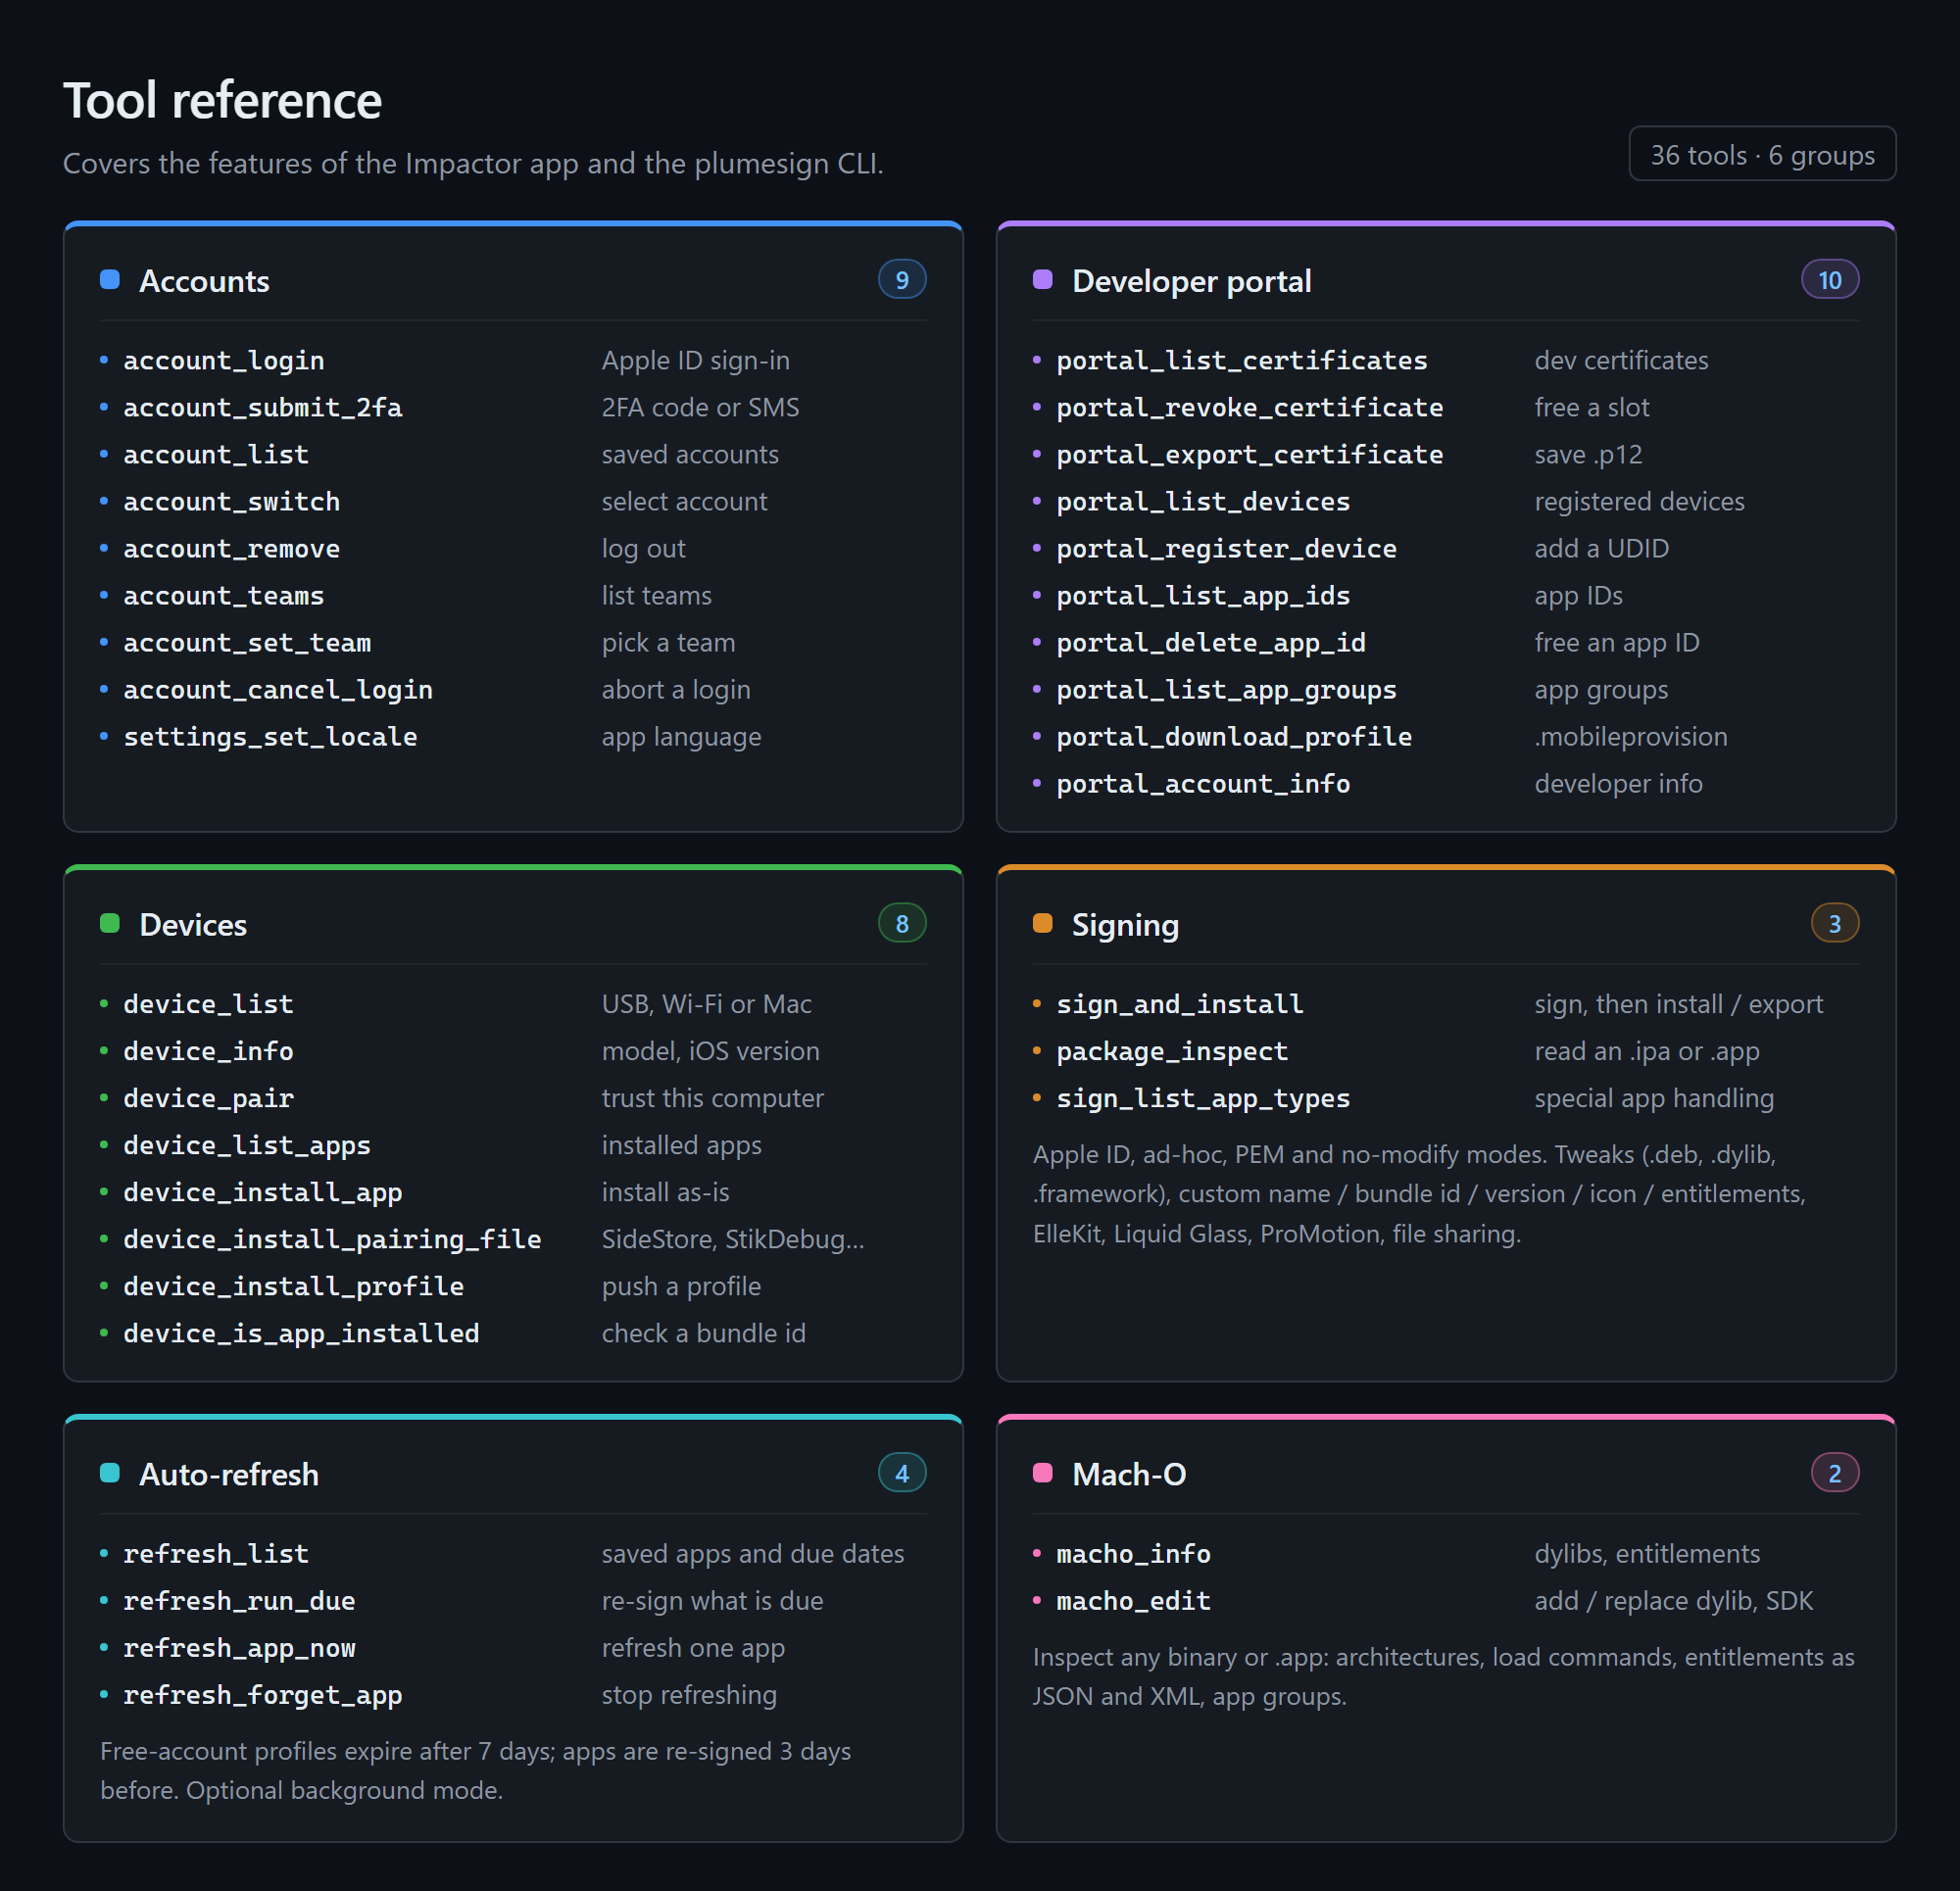Click portal_export_certificate entry
The width and height of the screenshot is (1960, 1891).
point(1250,455)
